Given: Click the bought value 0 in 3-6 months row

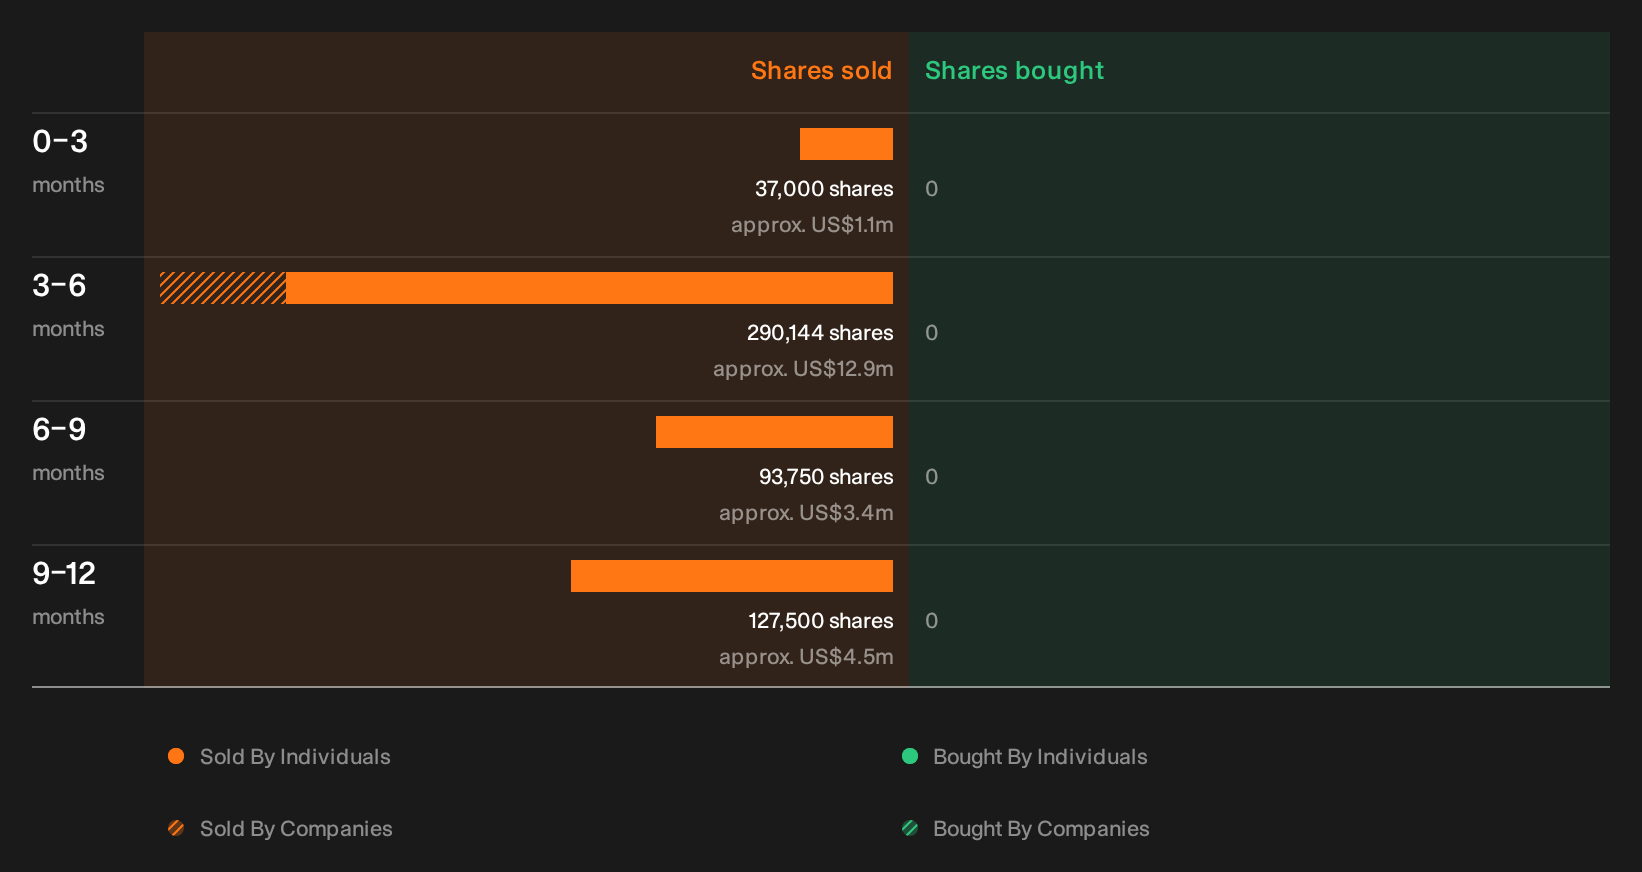Looking at the screenshot, I should [931, 333].
